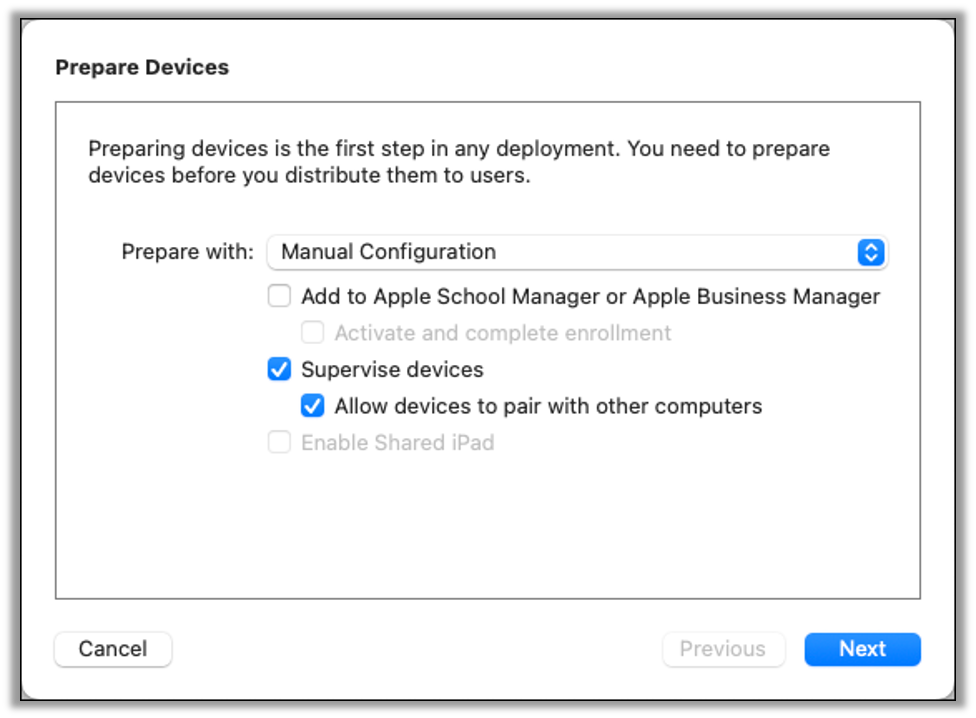The height and width of the screenshot is (718, 976).
Task: Click the Next button
Action: point(862,649)
